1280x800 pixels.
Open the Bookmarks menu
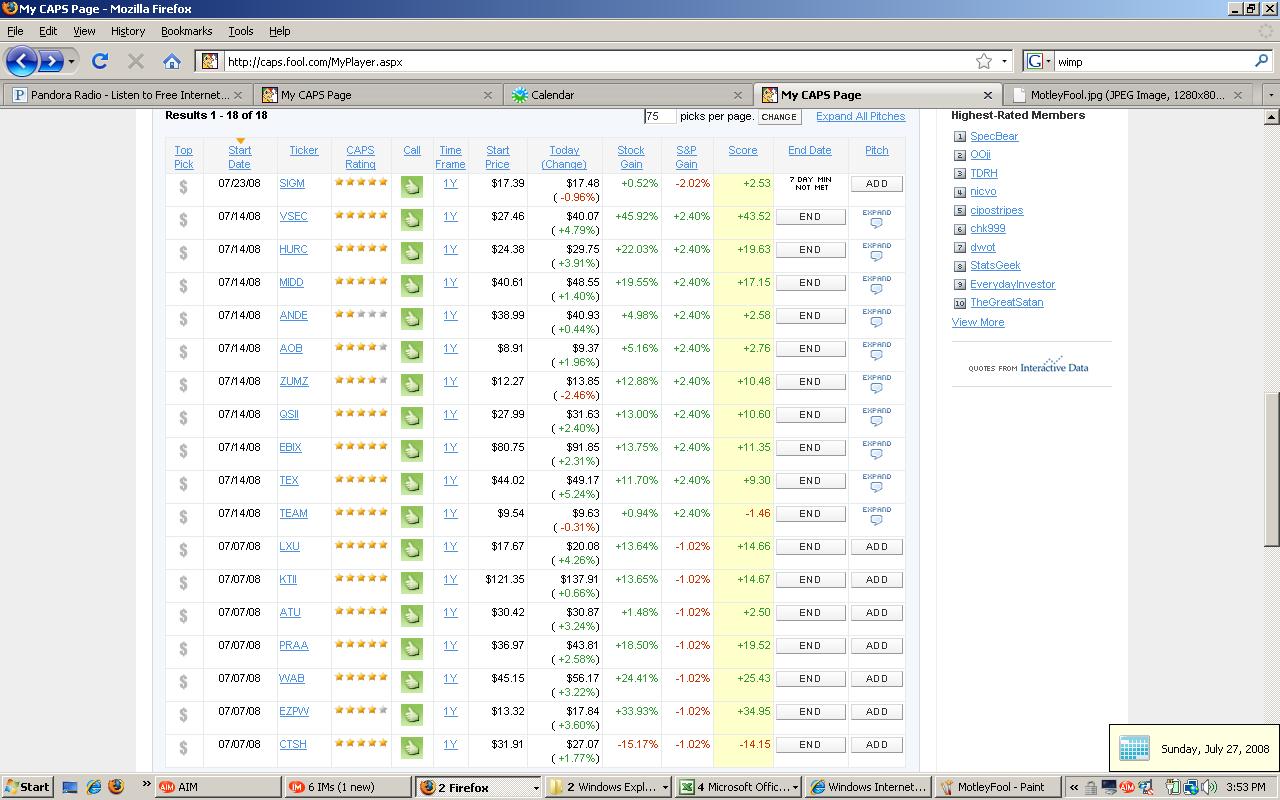(186, 31)
